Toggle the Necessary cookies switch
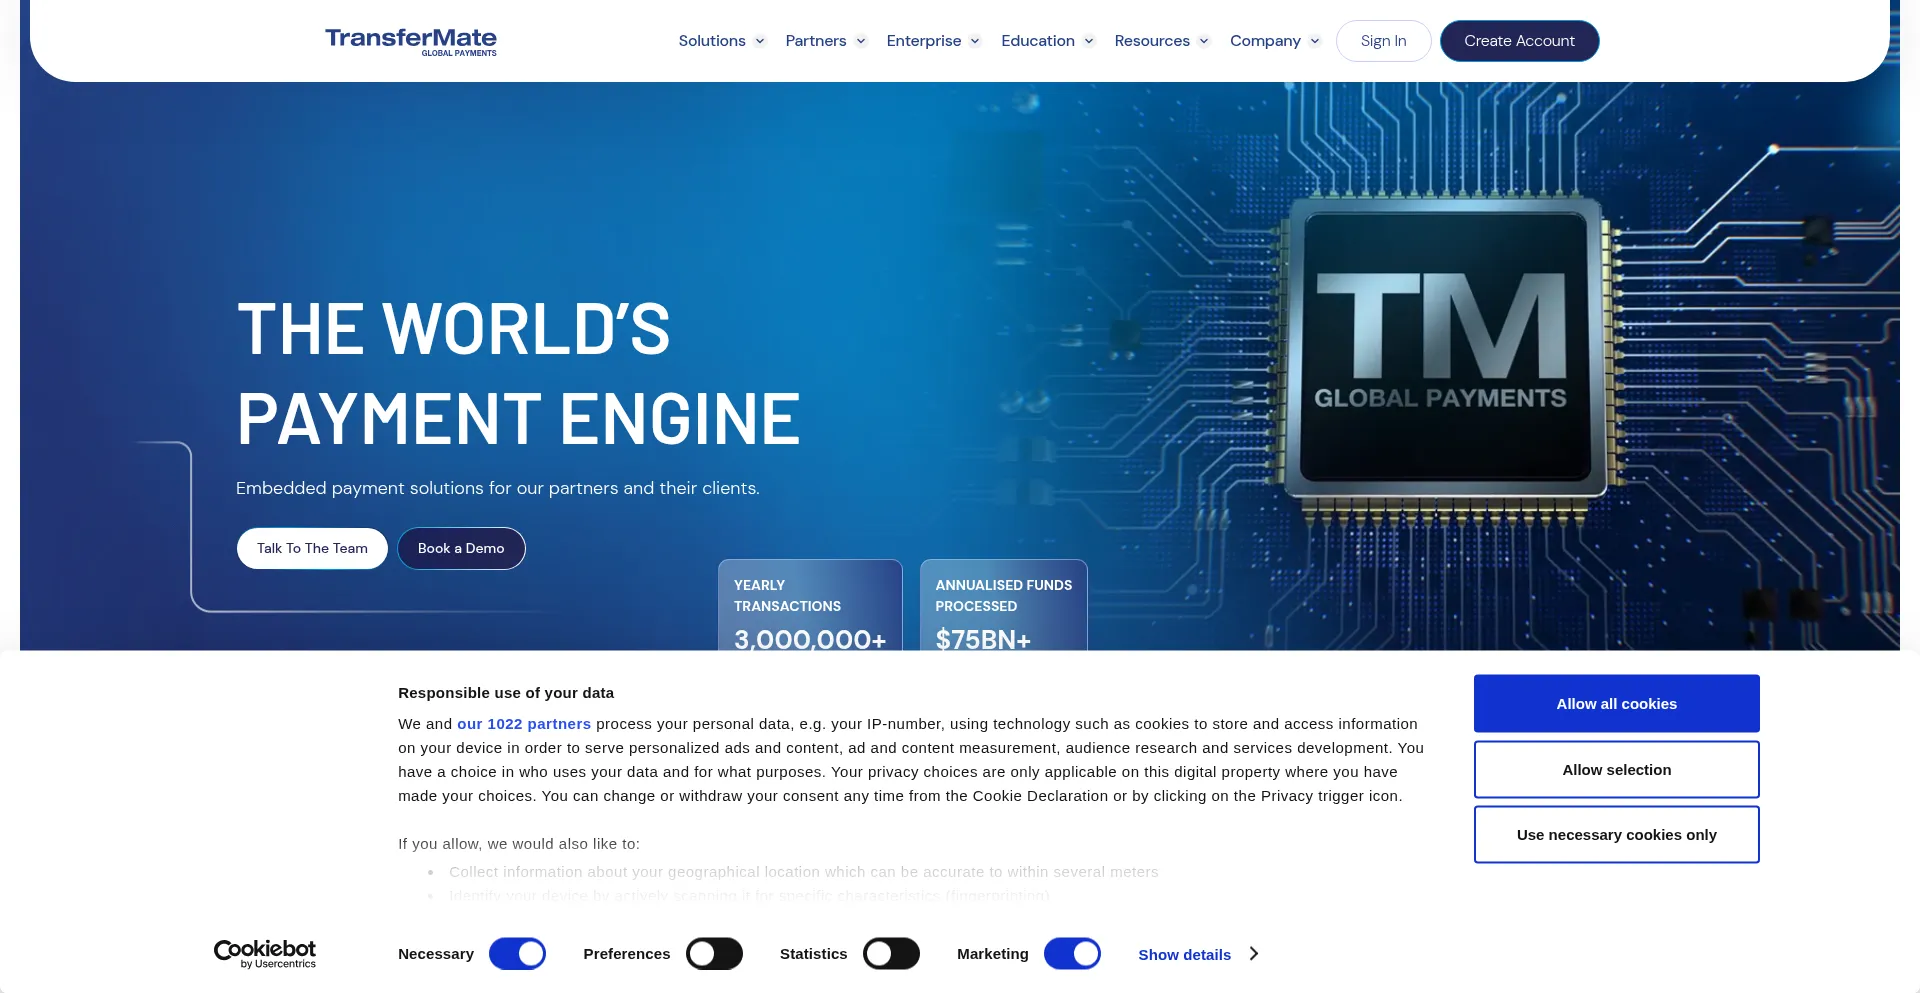 (517, 954)
